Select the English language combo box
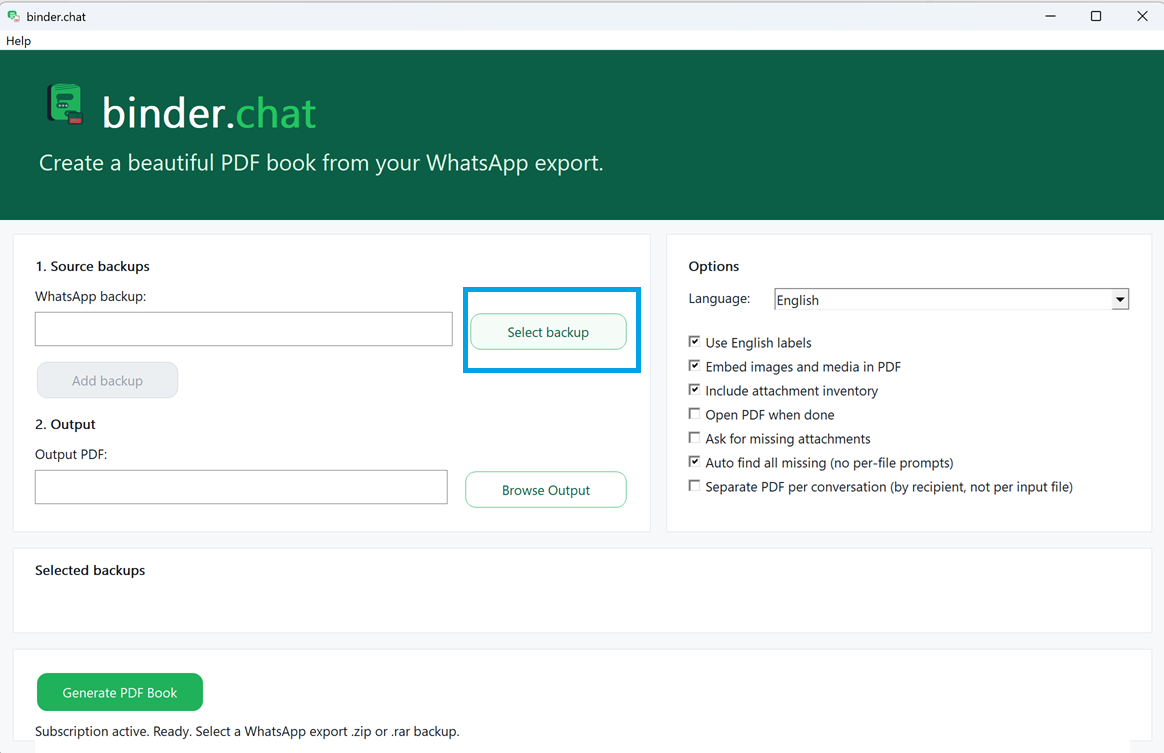 pyautogui.click(x=951, y=299)
